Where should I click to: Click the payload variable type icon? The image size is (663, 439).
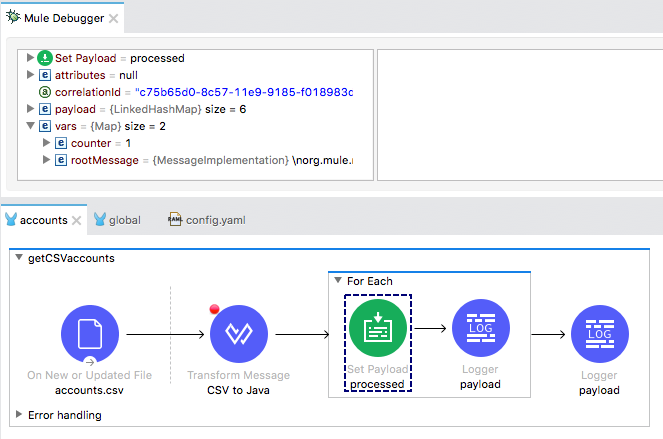[x=45, y=109]
